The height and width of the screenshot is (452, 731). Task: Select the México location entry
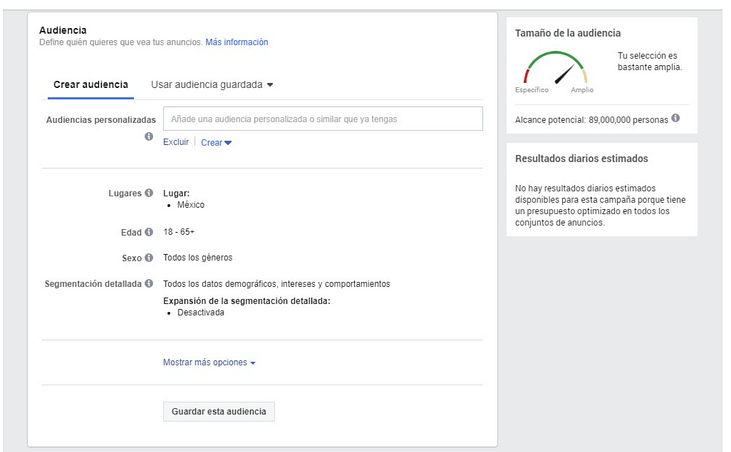coord(191,205)
